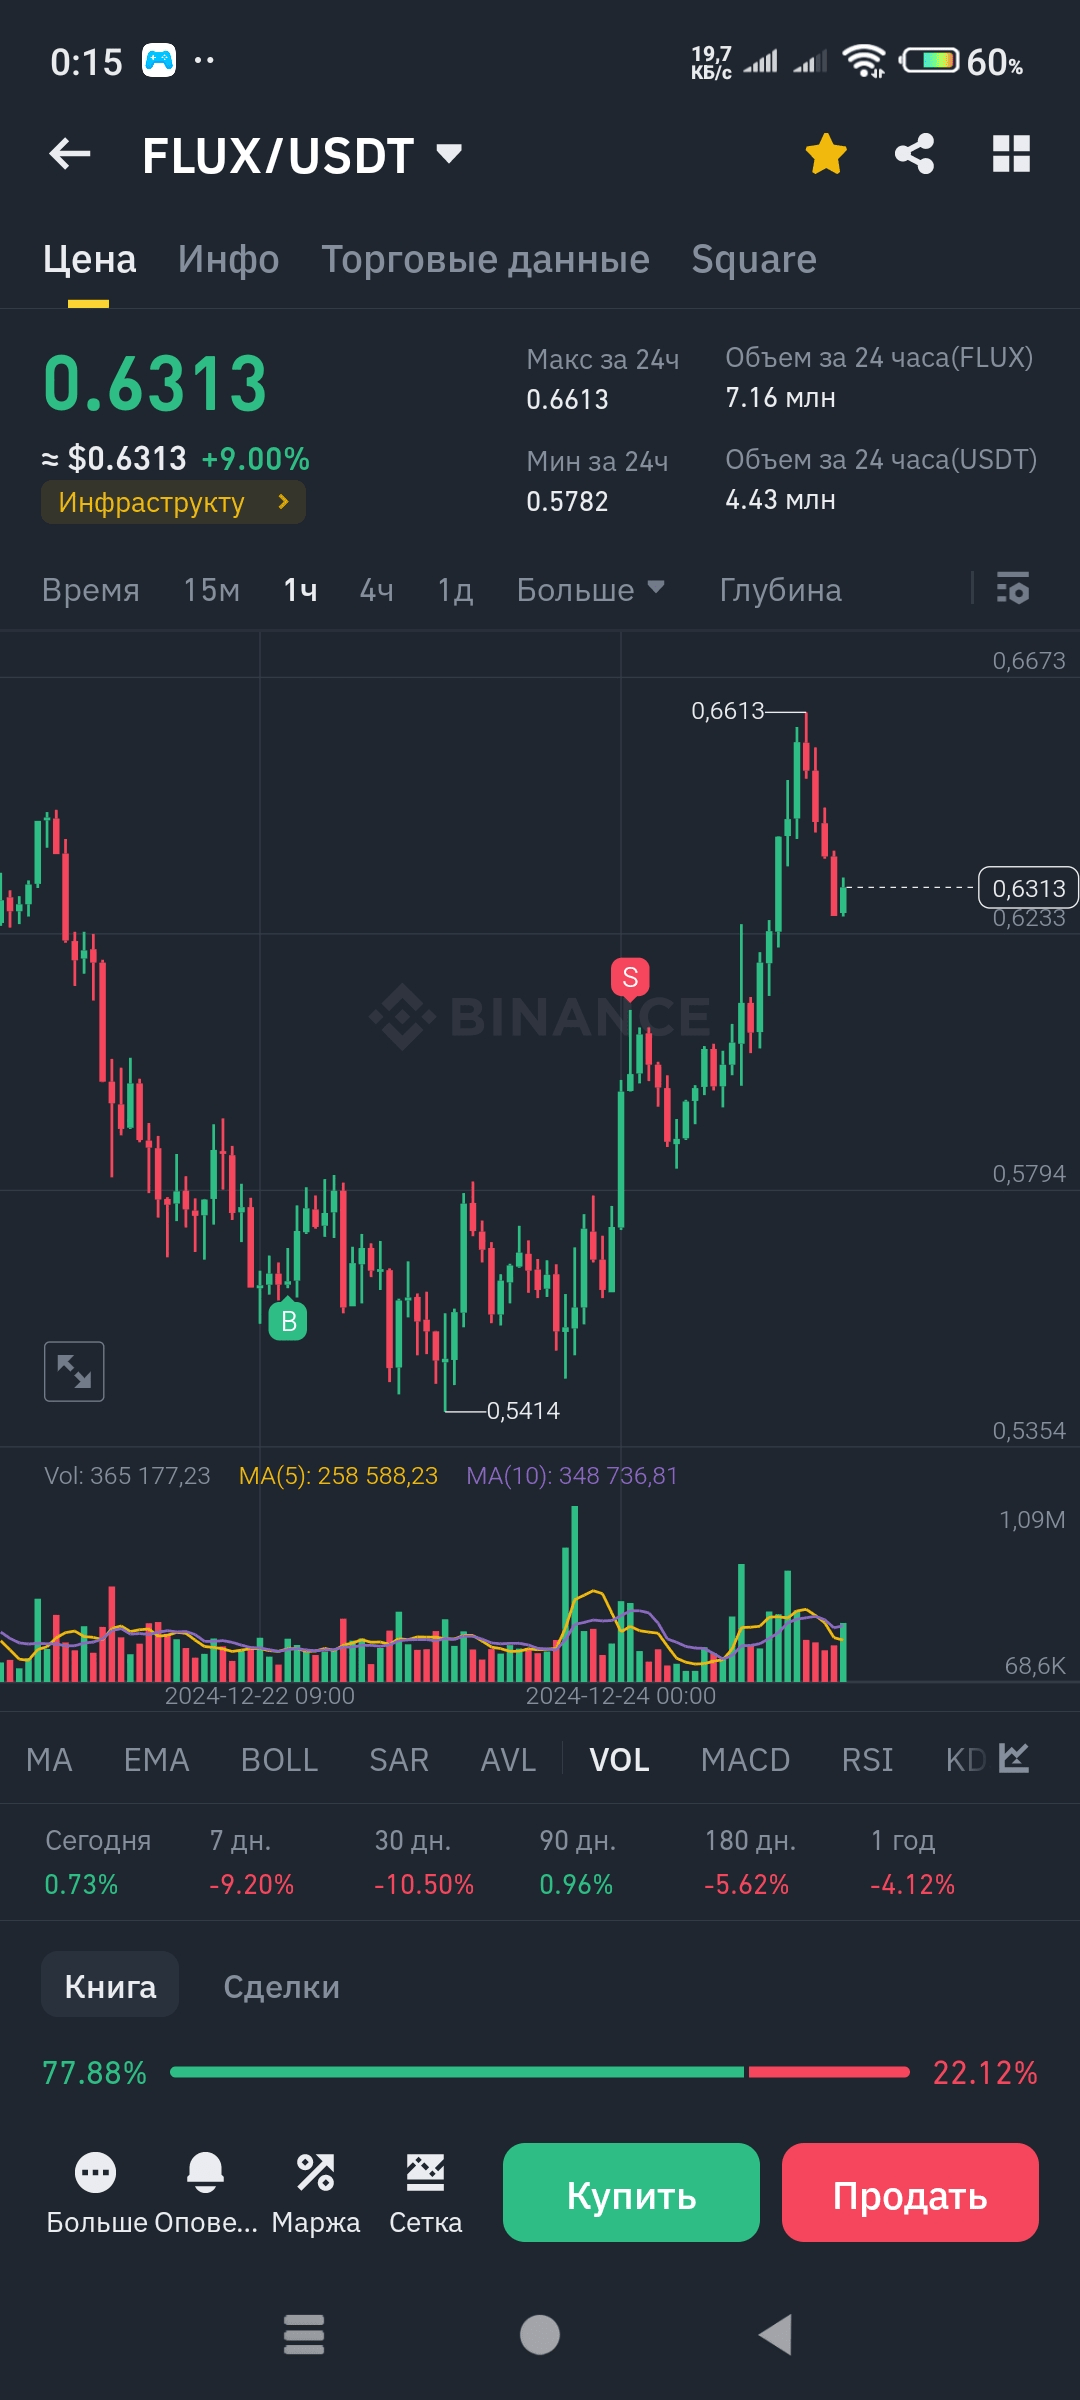The image size is (1080, 2400).
Task: Expand the Больше timeframe dropdown
Action: [590, 590]
